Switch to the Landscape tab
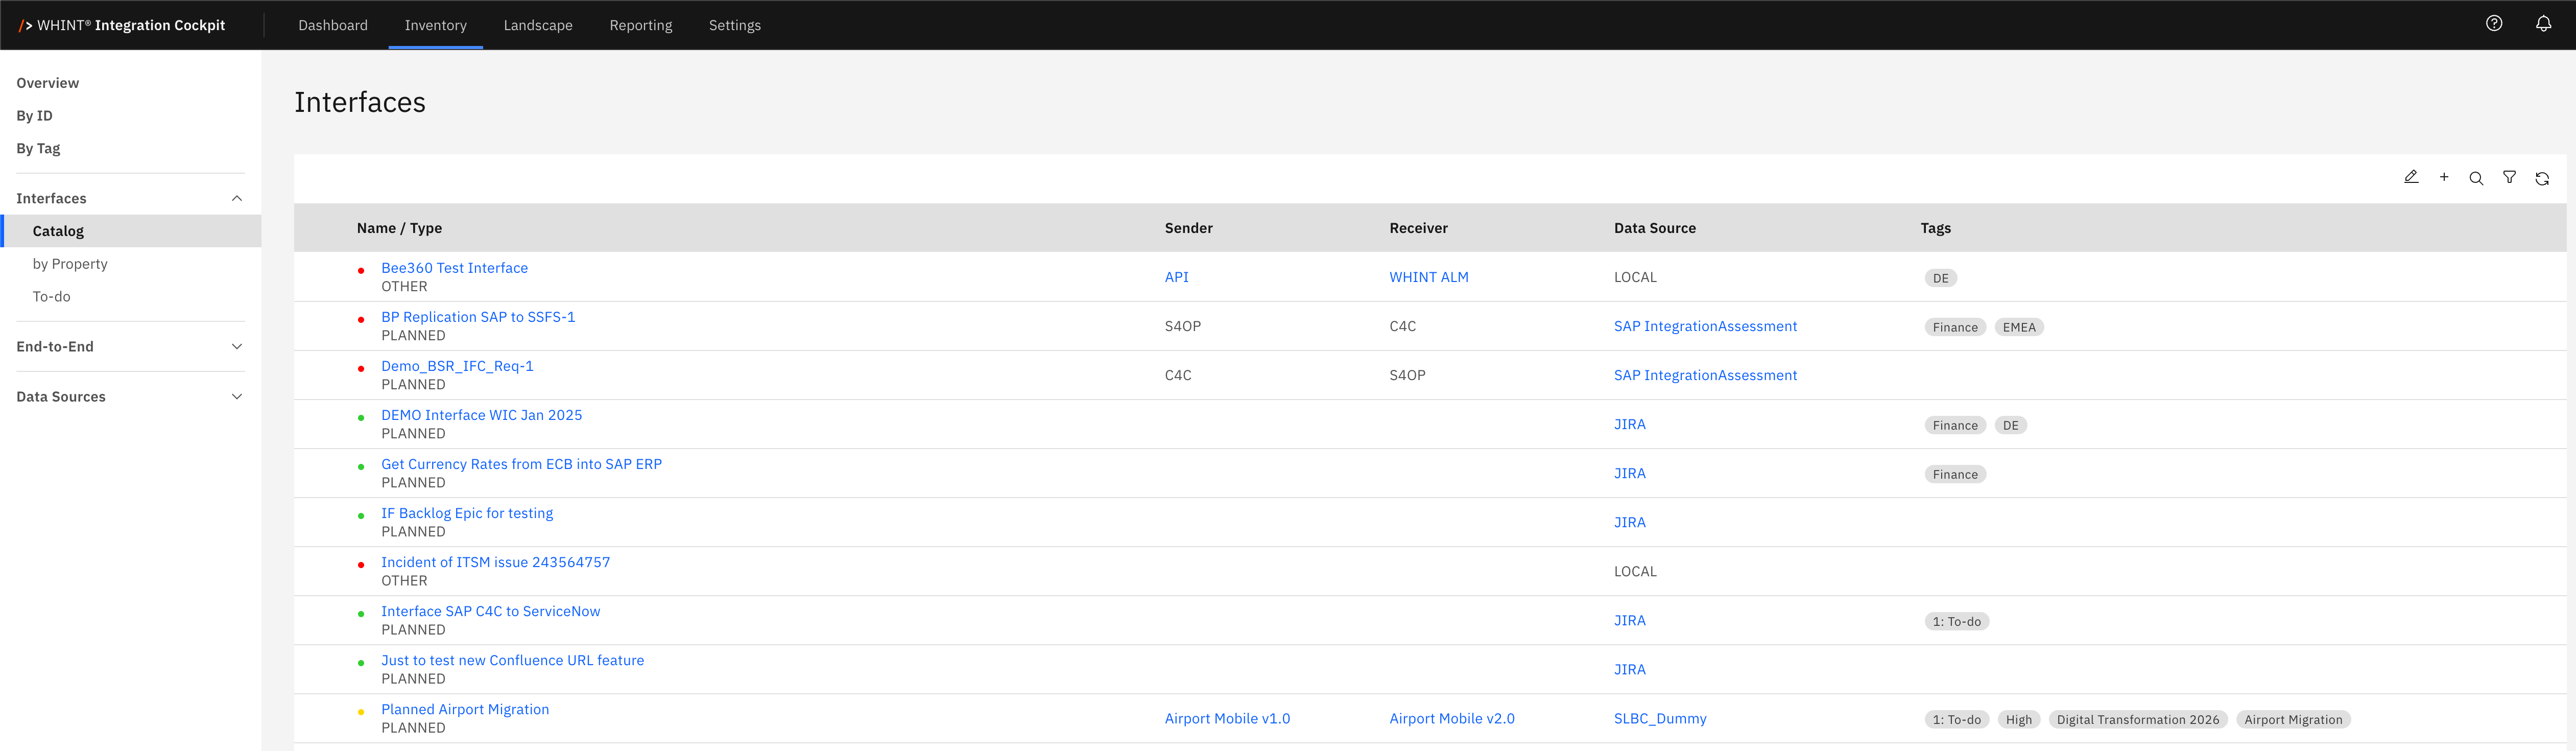 click(x=538, y=25)
